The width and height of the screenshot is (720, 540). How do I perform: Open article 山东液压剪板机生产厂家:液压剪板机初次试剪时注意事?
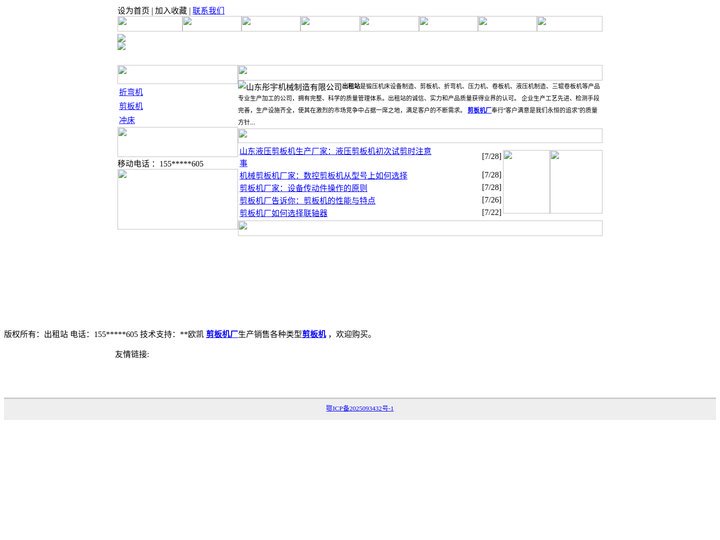(x=335, y=157)
